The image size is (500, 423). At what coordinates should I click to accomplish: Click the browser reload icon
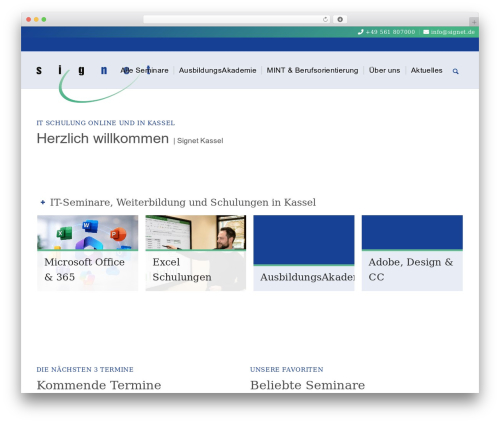click(325, 19)
